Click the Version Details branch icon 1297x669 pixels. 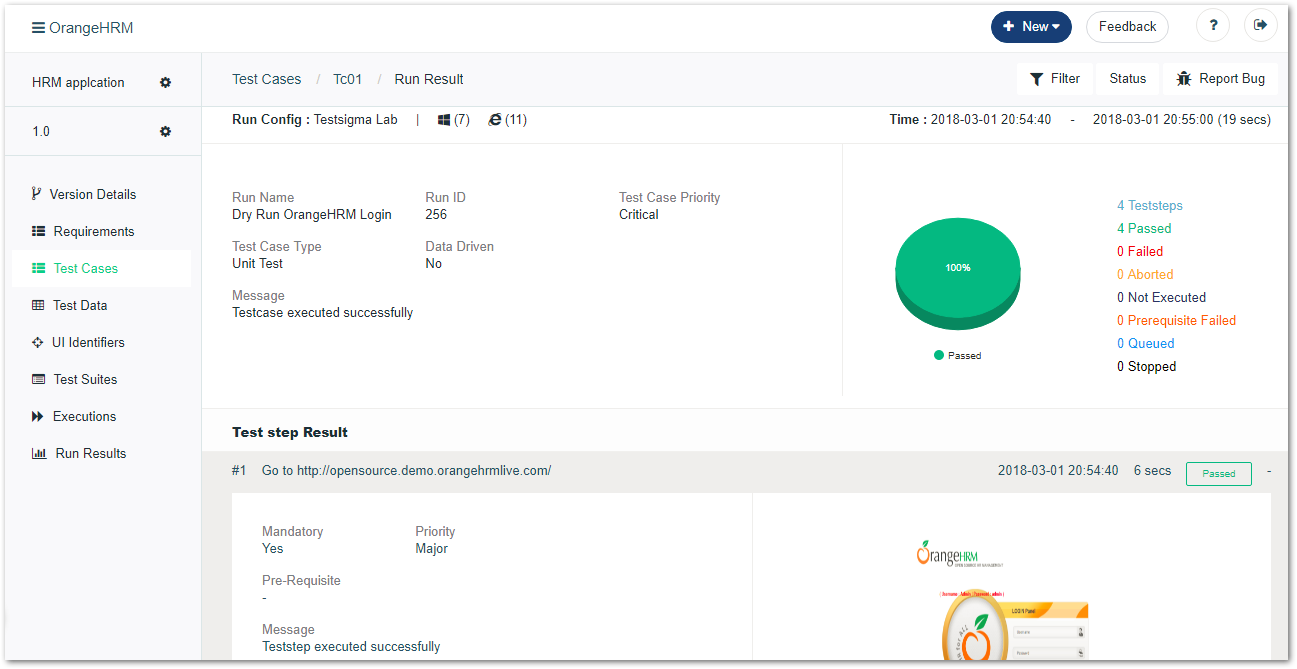coord(37,194)
